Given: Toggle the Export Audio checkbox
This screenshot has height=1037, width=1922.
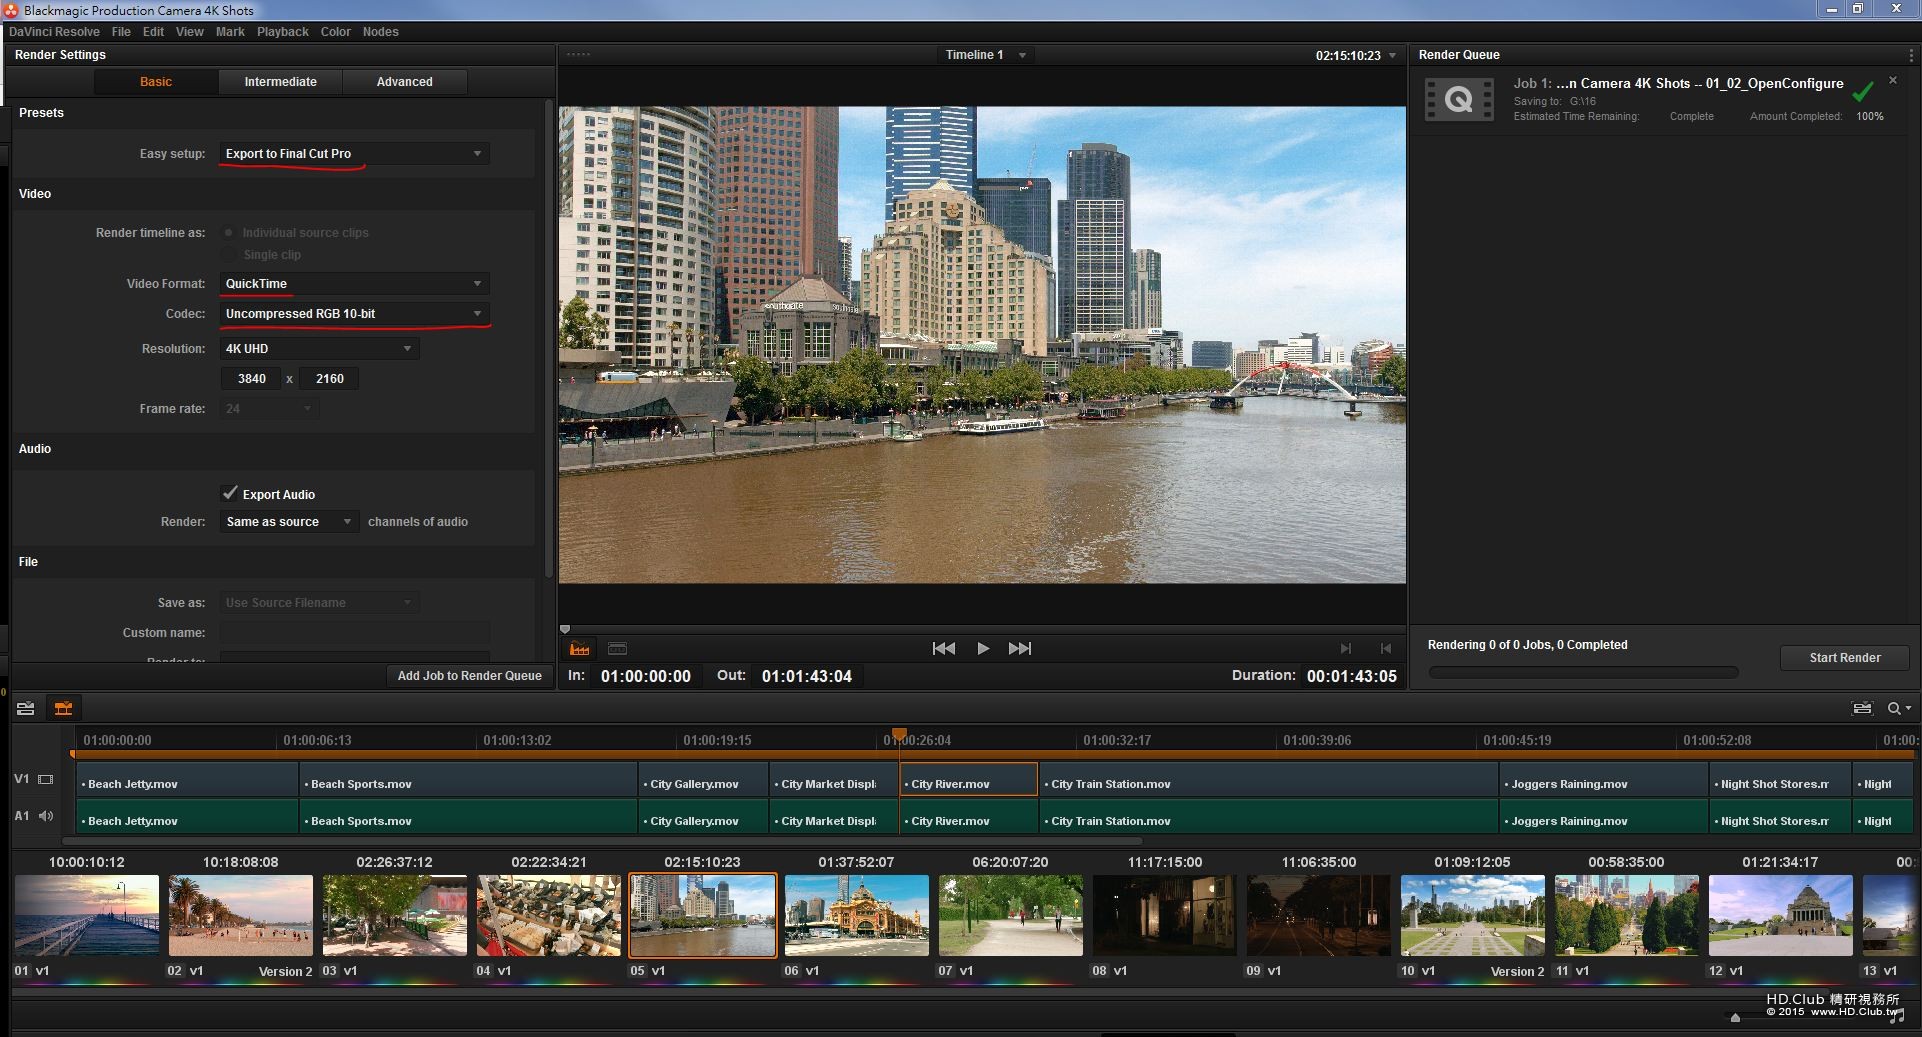Looking at the screenshot, I should 230,493.
